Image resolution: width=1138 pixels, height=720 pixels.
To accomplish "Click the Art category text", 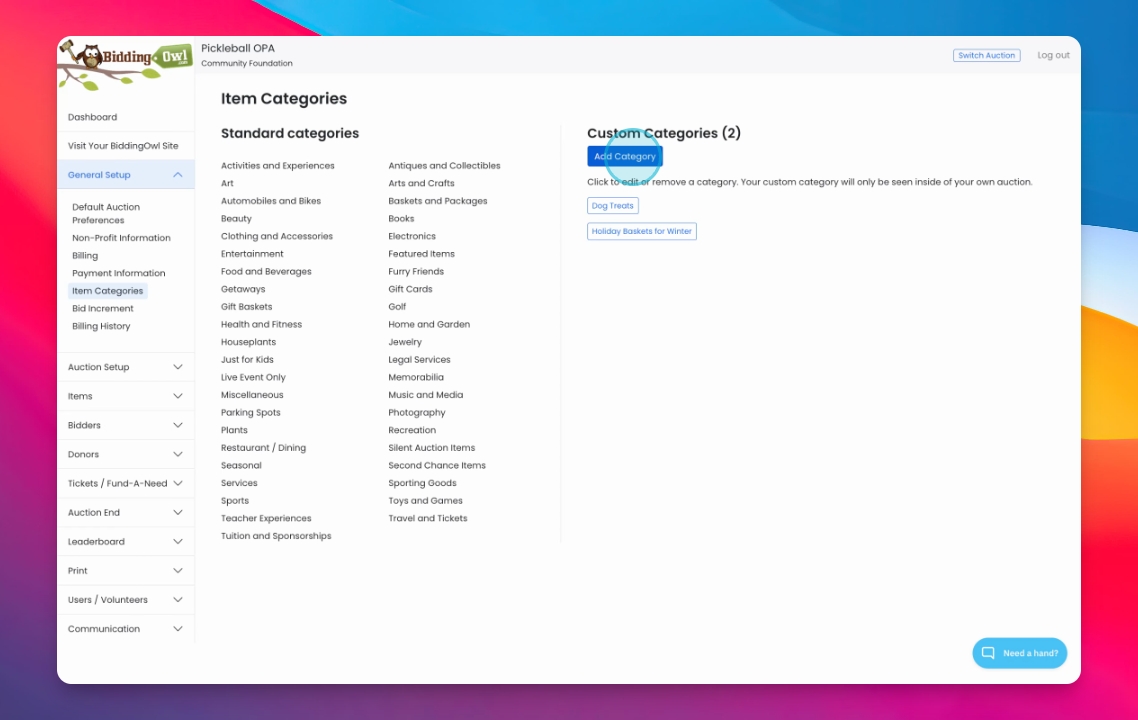I will point(227,183).
